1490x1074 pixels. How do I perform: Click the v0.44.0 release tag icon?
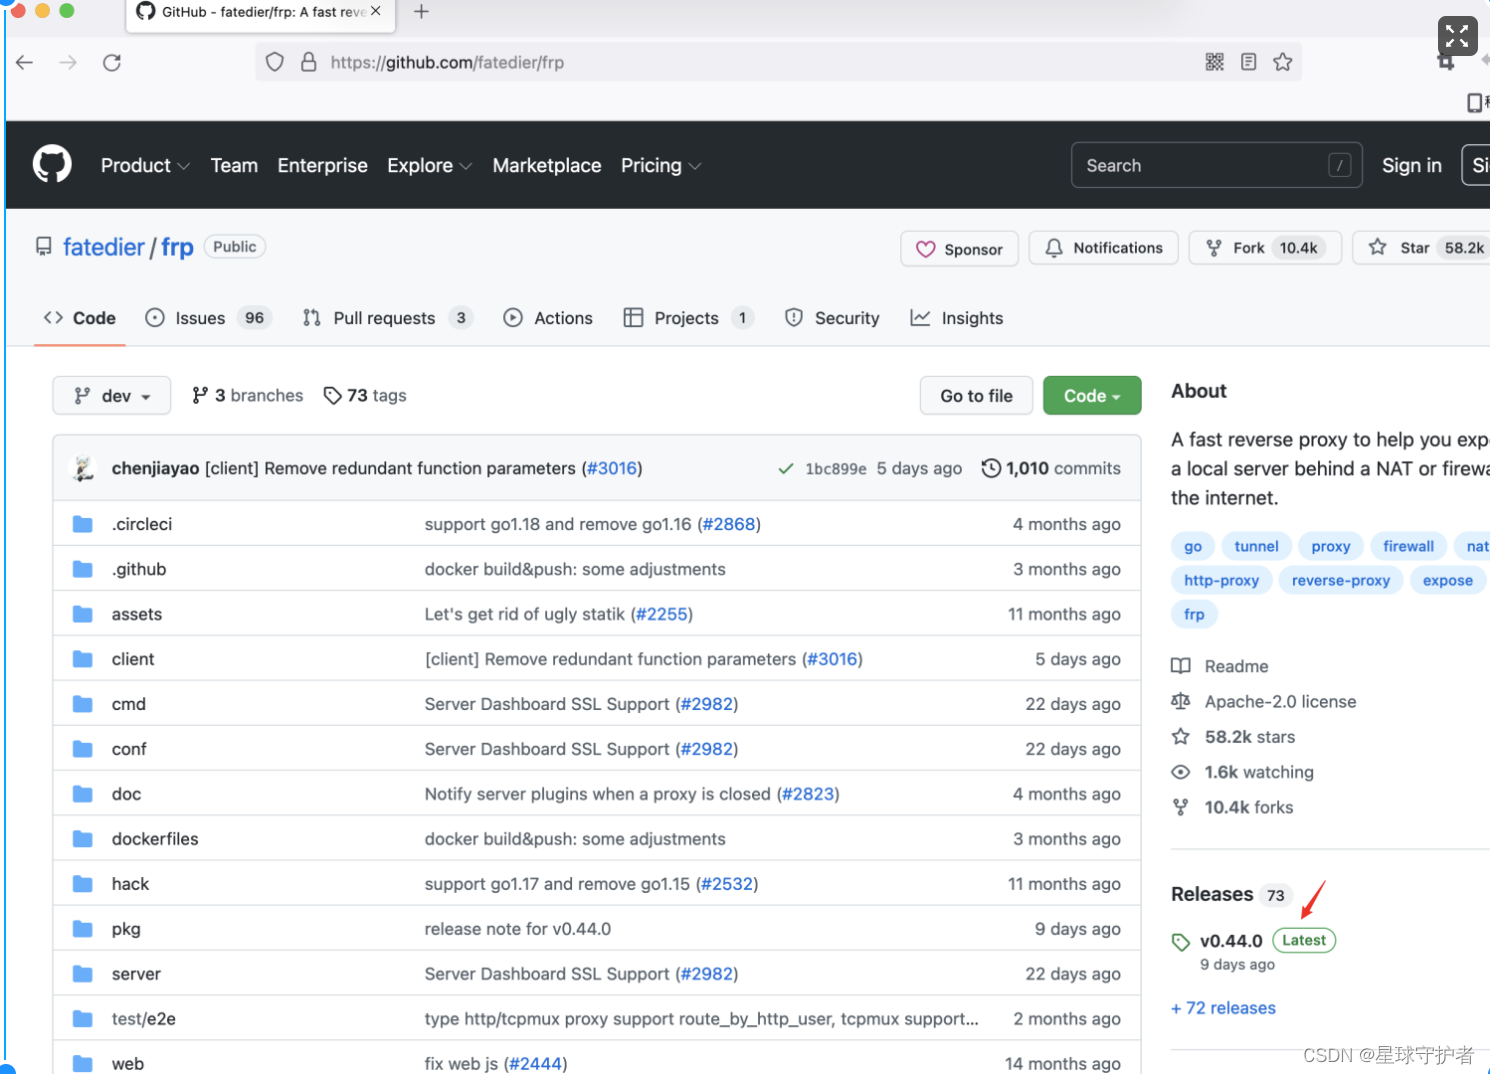click(x=1181, y=942)
